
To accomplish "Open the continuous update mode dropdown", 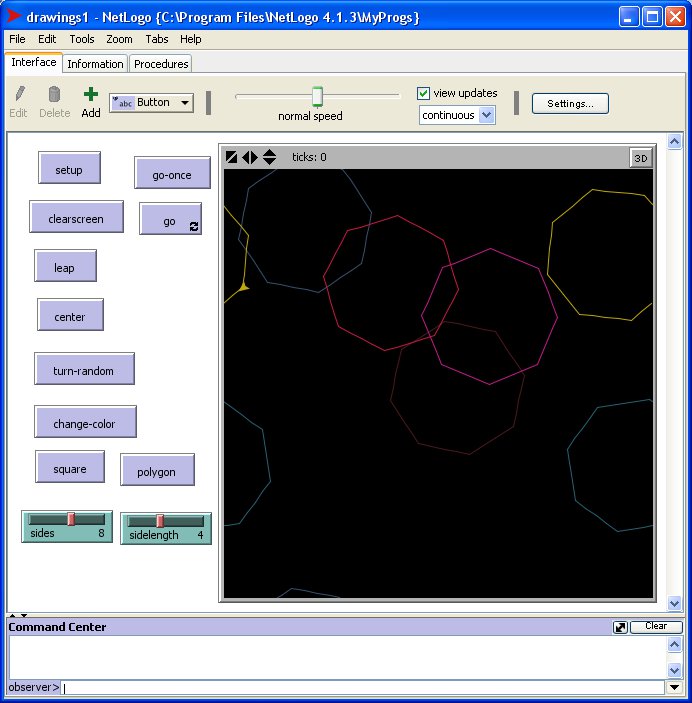I will (457, 115).
